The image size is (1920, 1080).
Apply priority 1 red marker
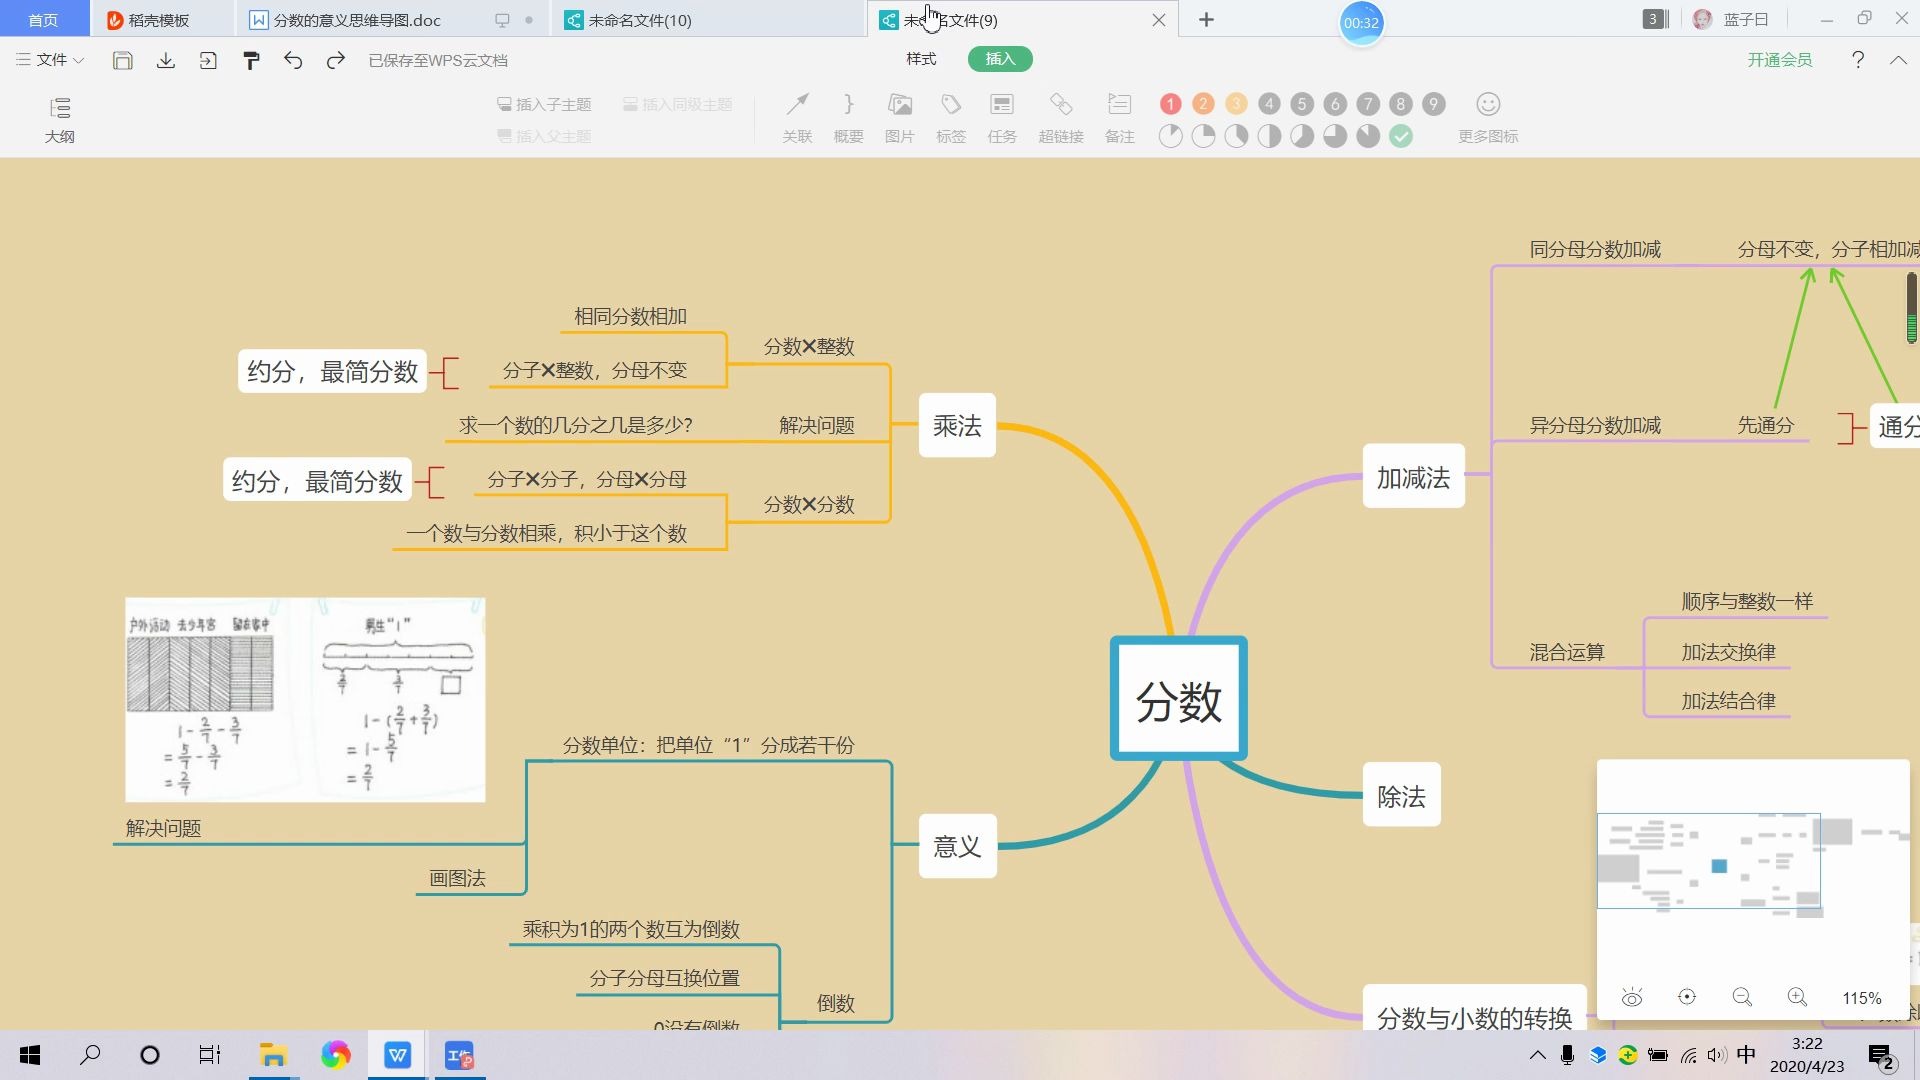coord(1171,104)
